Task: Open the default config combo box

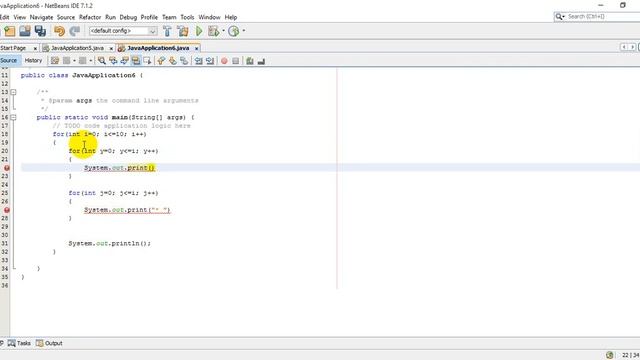Action: [x=123, y=31]
